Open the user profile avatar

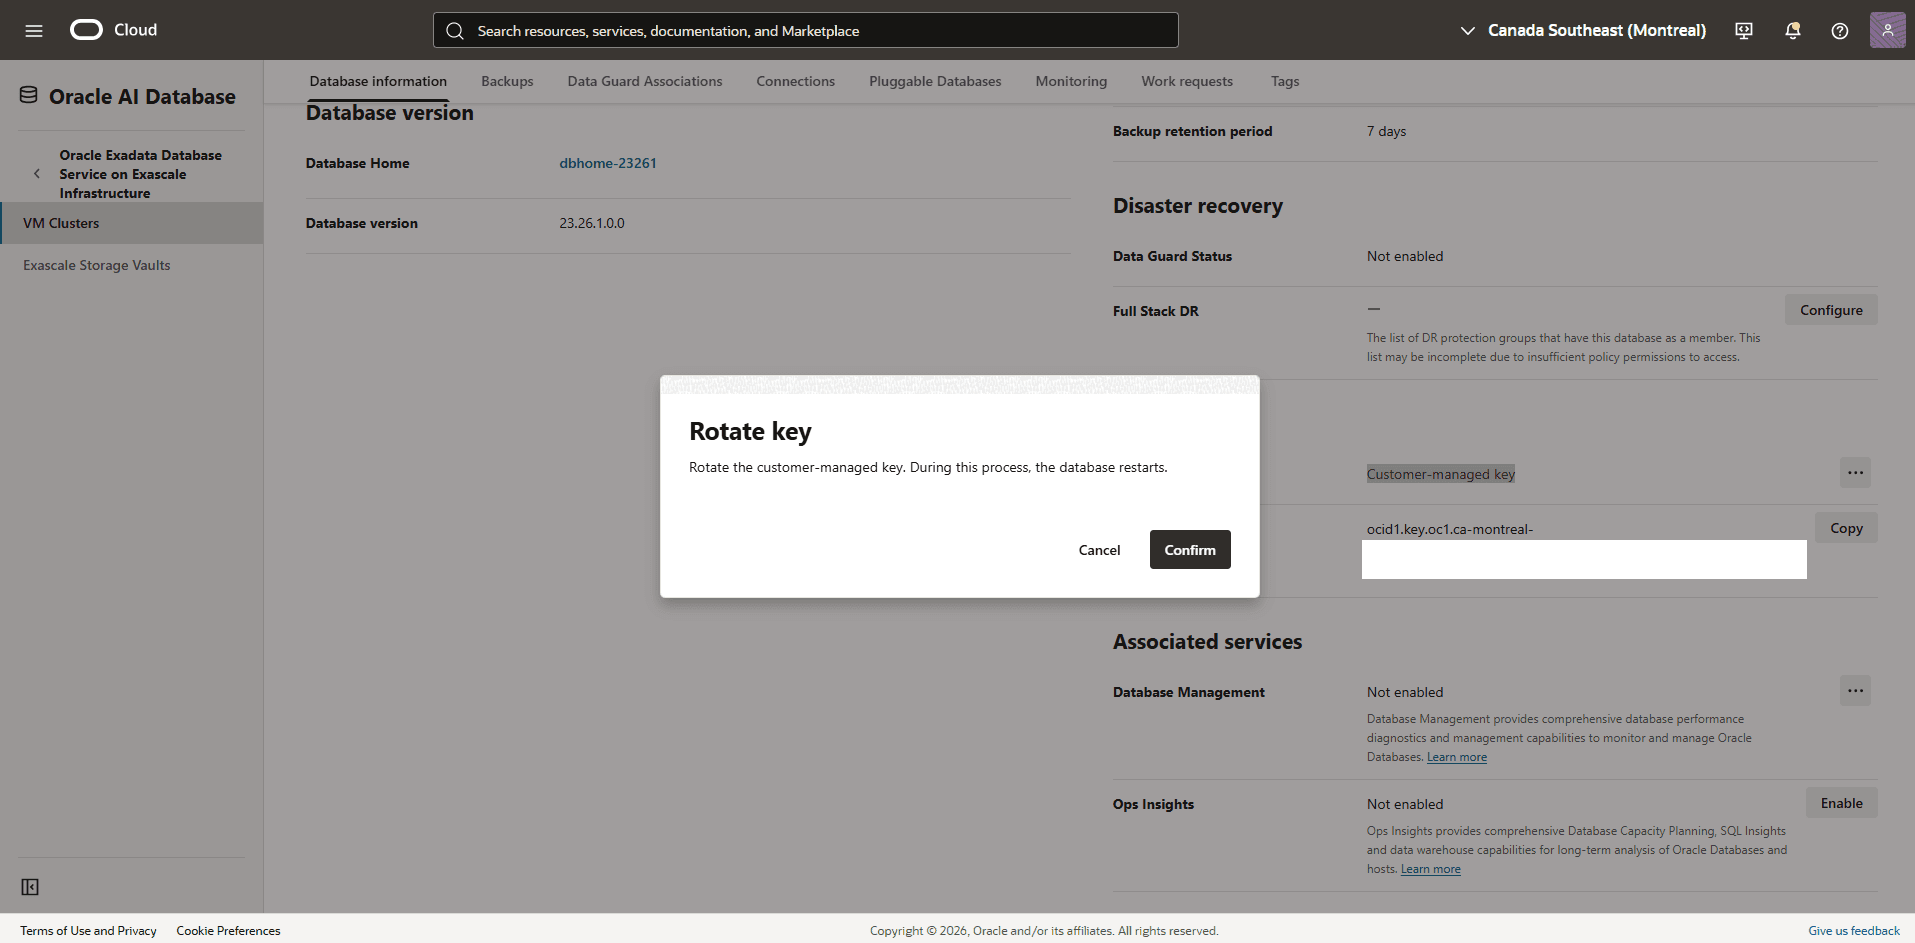pyautogui.click(x=1888, y=30)
